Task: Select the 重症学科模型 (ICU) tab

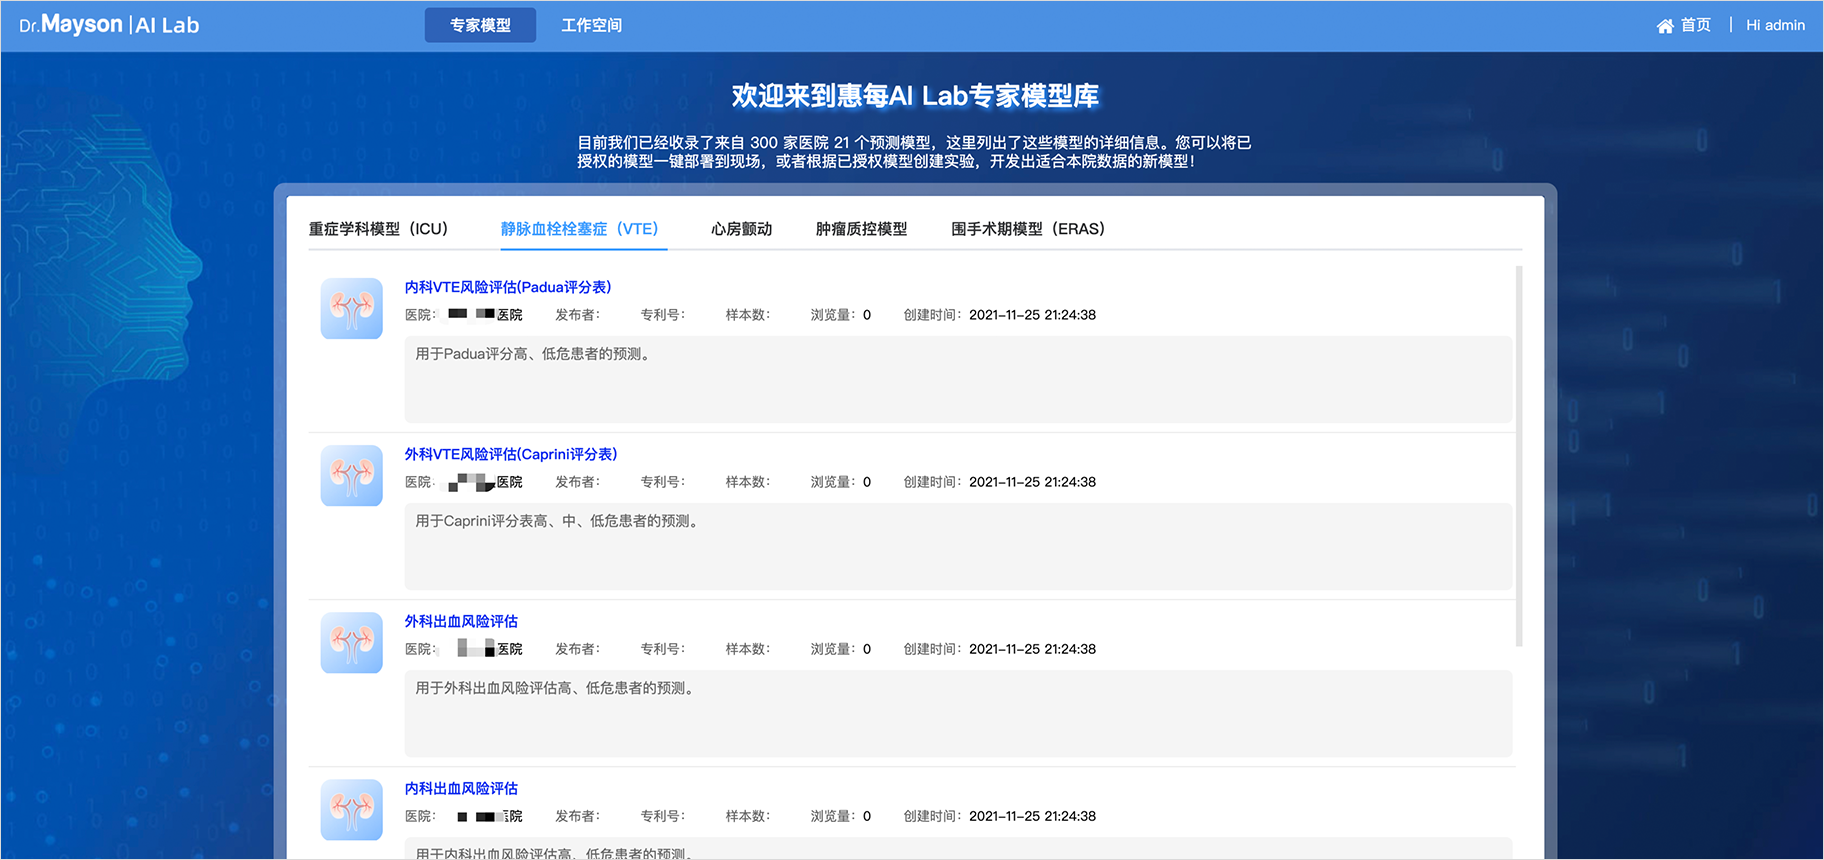Action: pos(378,229)
